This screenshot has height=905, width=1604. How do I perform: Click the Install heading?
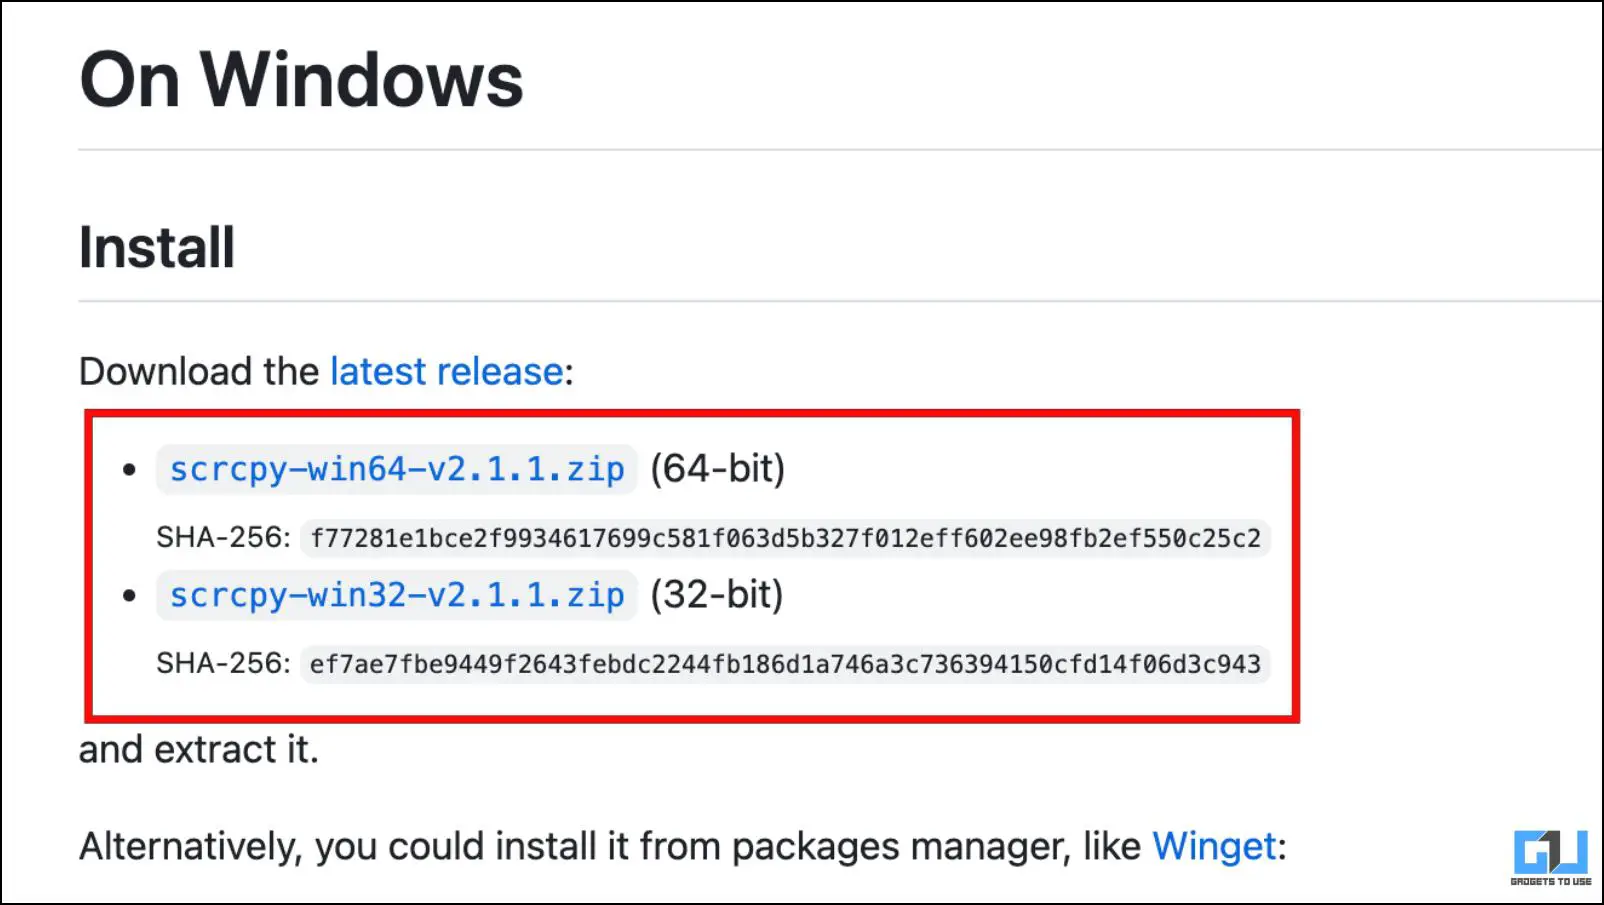point(157,248)
